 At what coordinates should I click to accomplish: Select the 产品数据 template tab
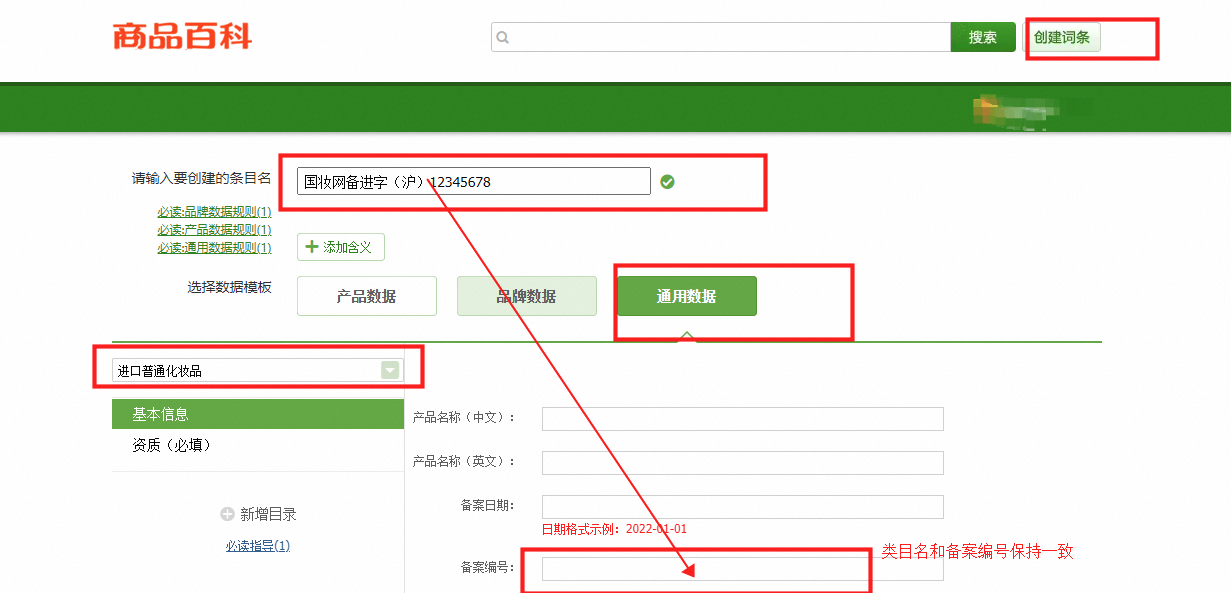367,296
